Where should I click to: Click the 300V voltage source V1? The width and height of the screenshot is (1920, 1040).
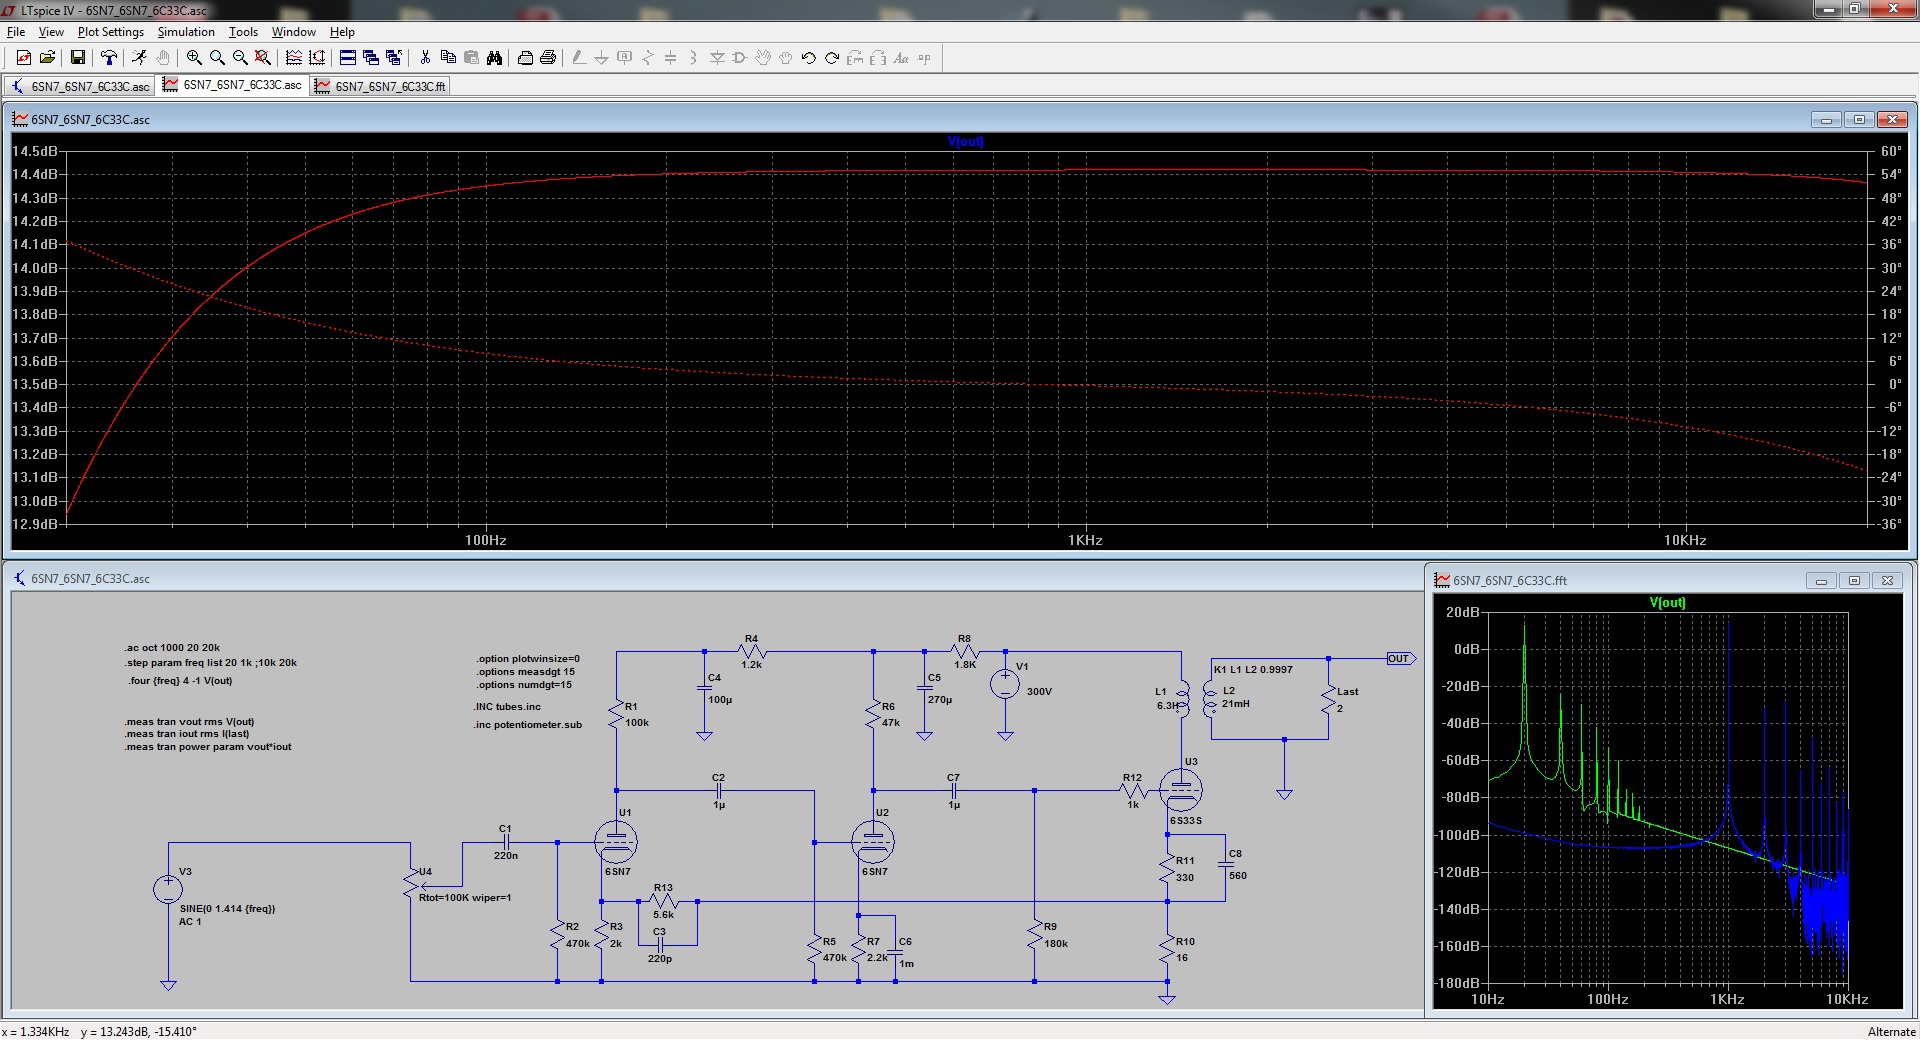[x=1005, y=684]
